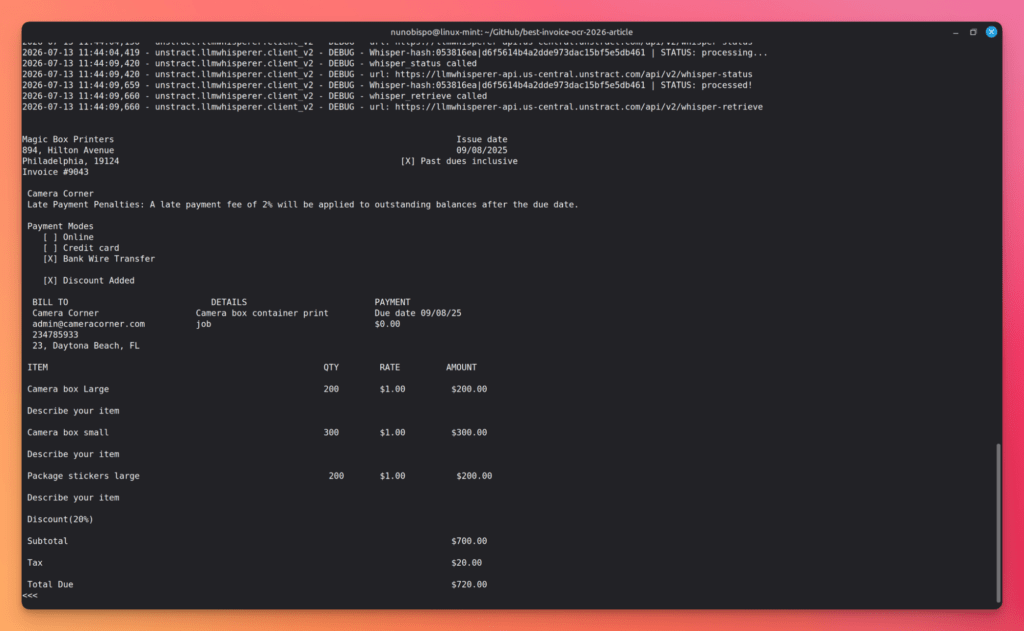Viewport: 1024px width, 631px height.
Task: Click quantity 200 for Camera box Large
Action: pyautogui.click(x=331, y=389)
